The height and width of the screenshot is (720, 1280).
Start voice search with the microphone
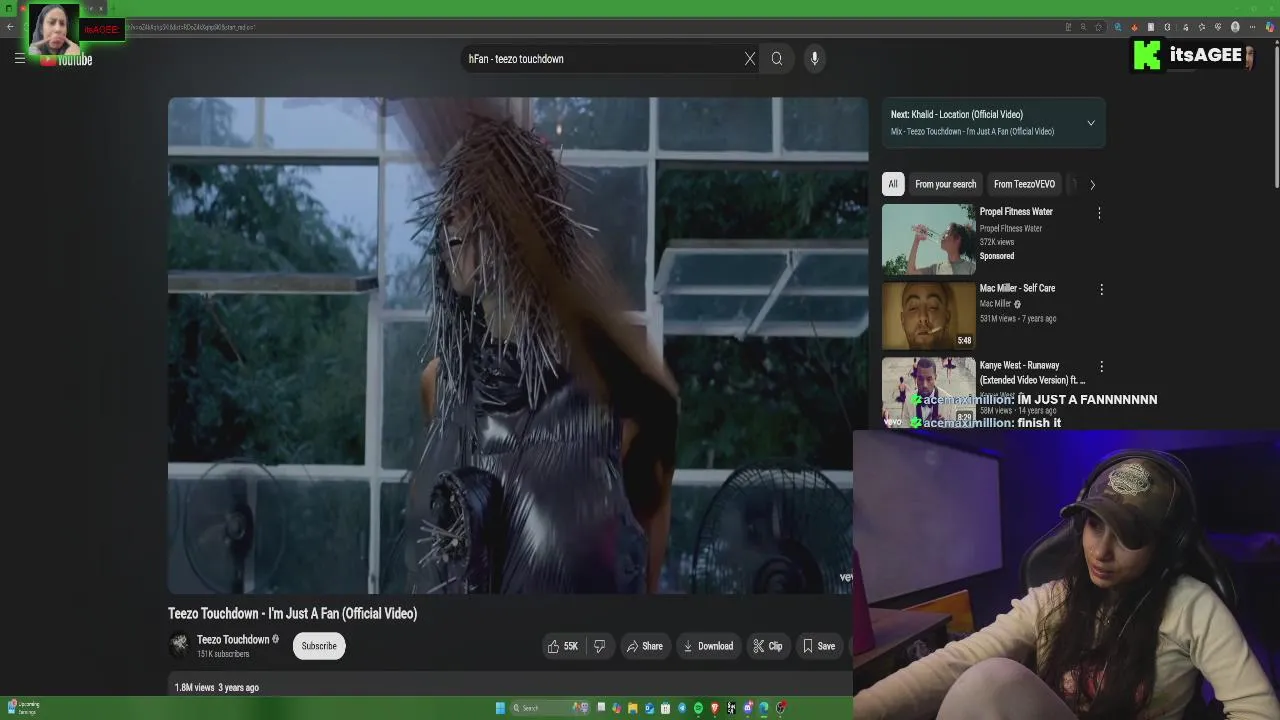(x=815, y=59)
